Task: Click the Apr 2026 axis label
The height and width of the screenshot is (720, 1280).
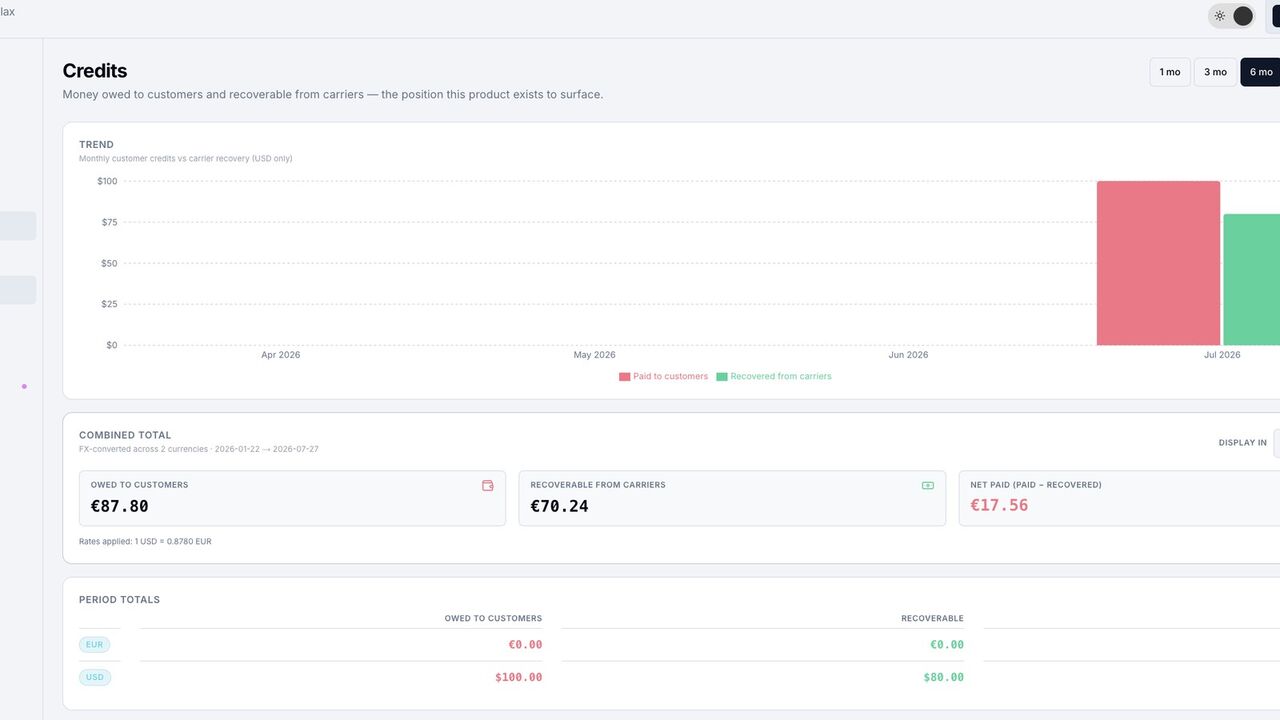Action: click(281, 355)
